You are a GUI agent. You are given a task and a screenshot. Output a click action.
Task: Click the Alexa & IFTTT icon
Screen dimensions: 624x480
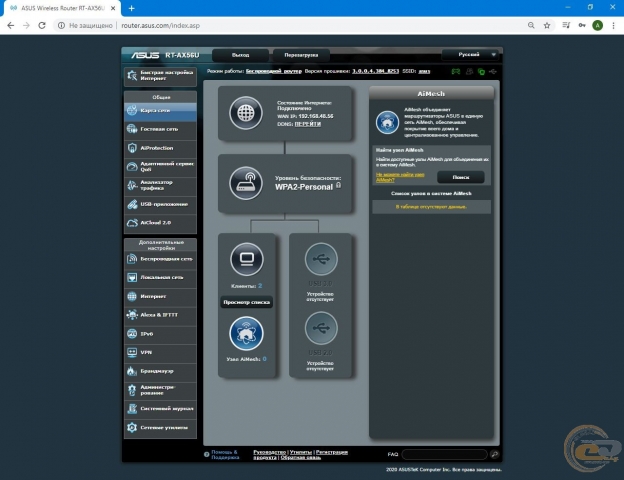coord(132,315)
